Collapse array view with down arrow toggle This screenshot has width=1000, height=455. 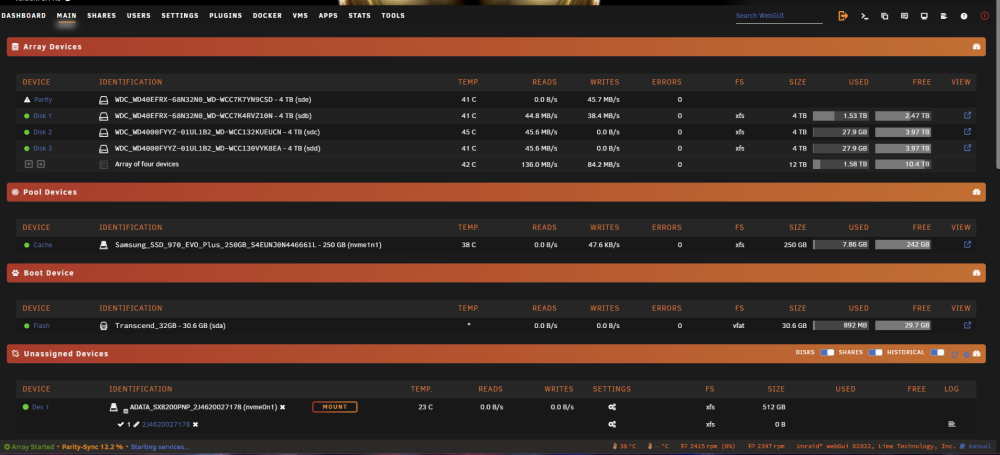click(29, 164)
